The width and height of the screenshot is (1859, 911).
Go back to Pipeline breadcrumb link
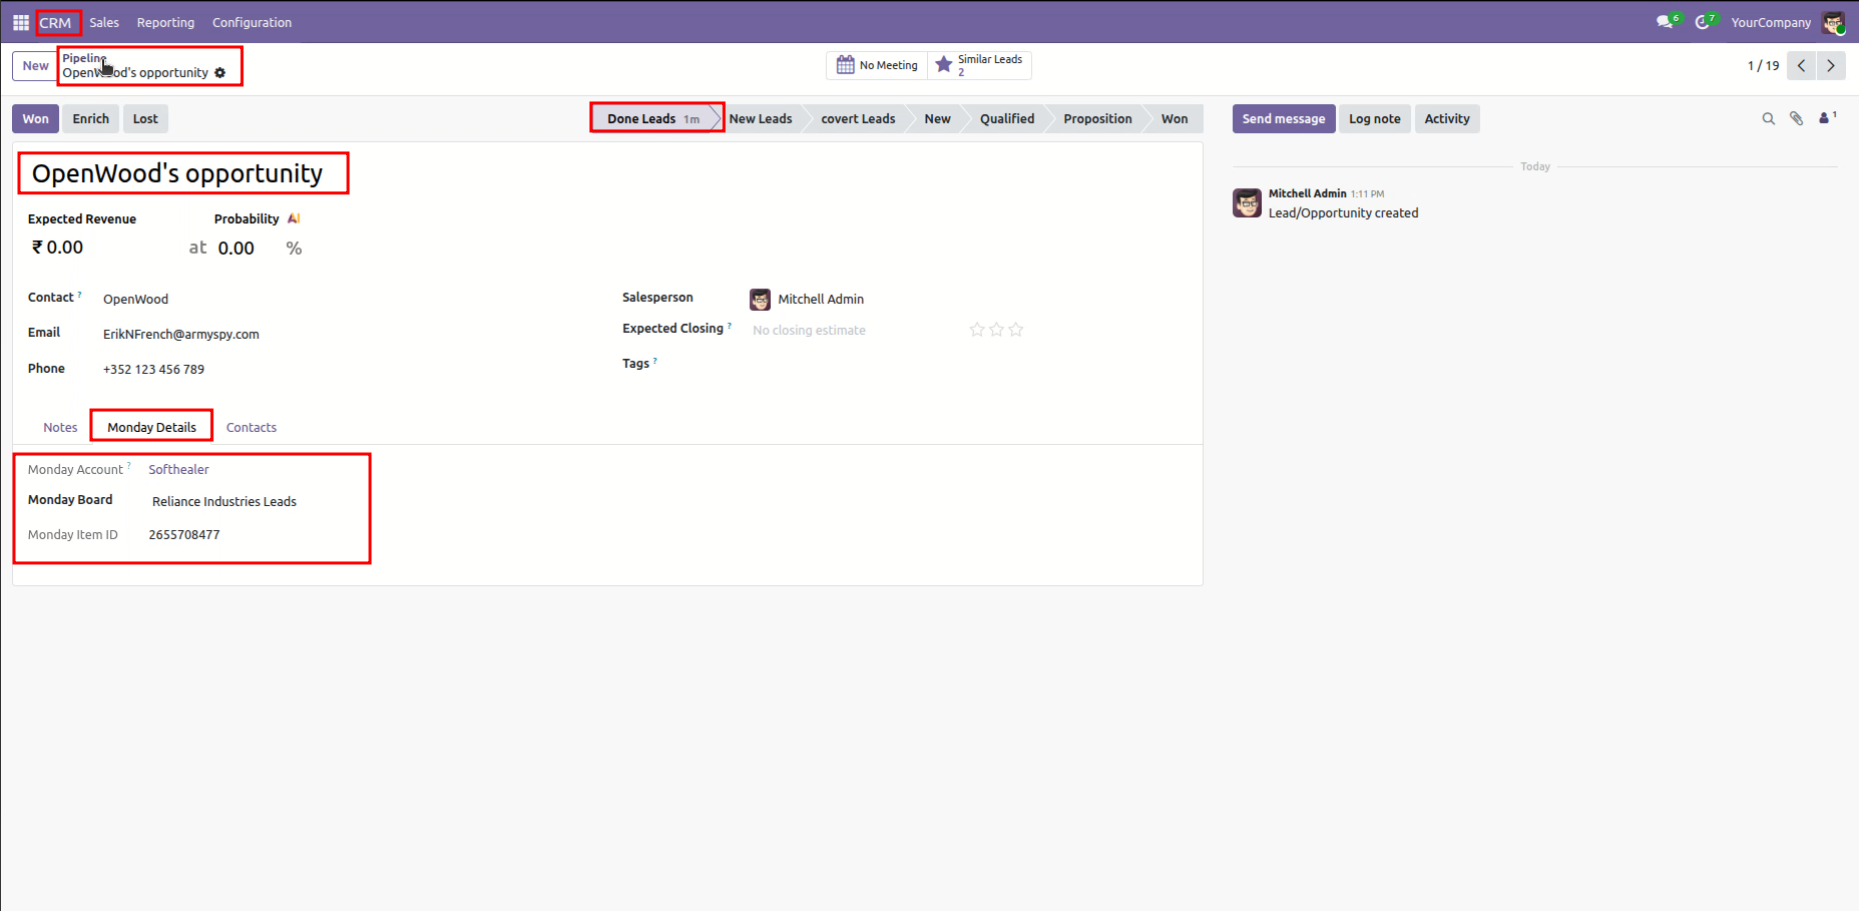[x=84, y=58]
